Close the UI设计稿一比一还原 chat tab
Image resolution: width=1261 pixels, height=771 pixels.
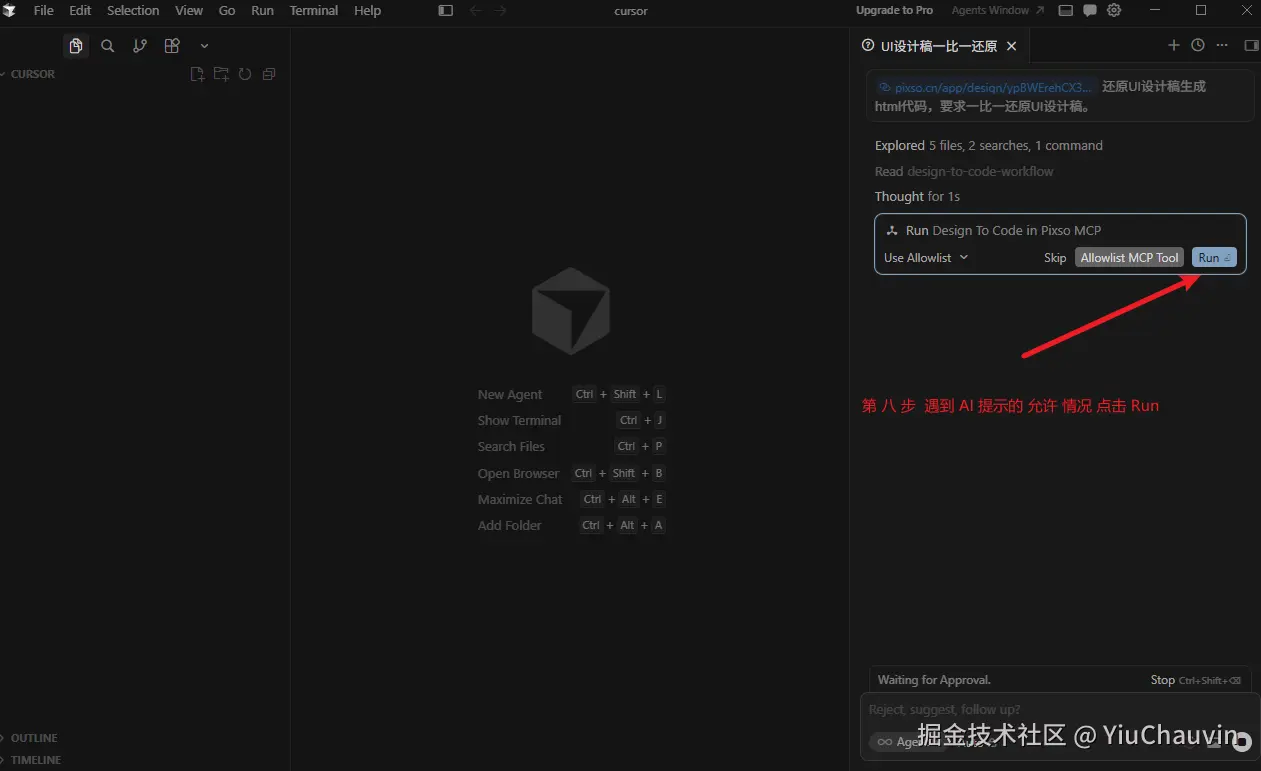(1011, 46)
